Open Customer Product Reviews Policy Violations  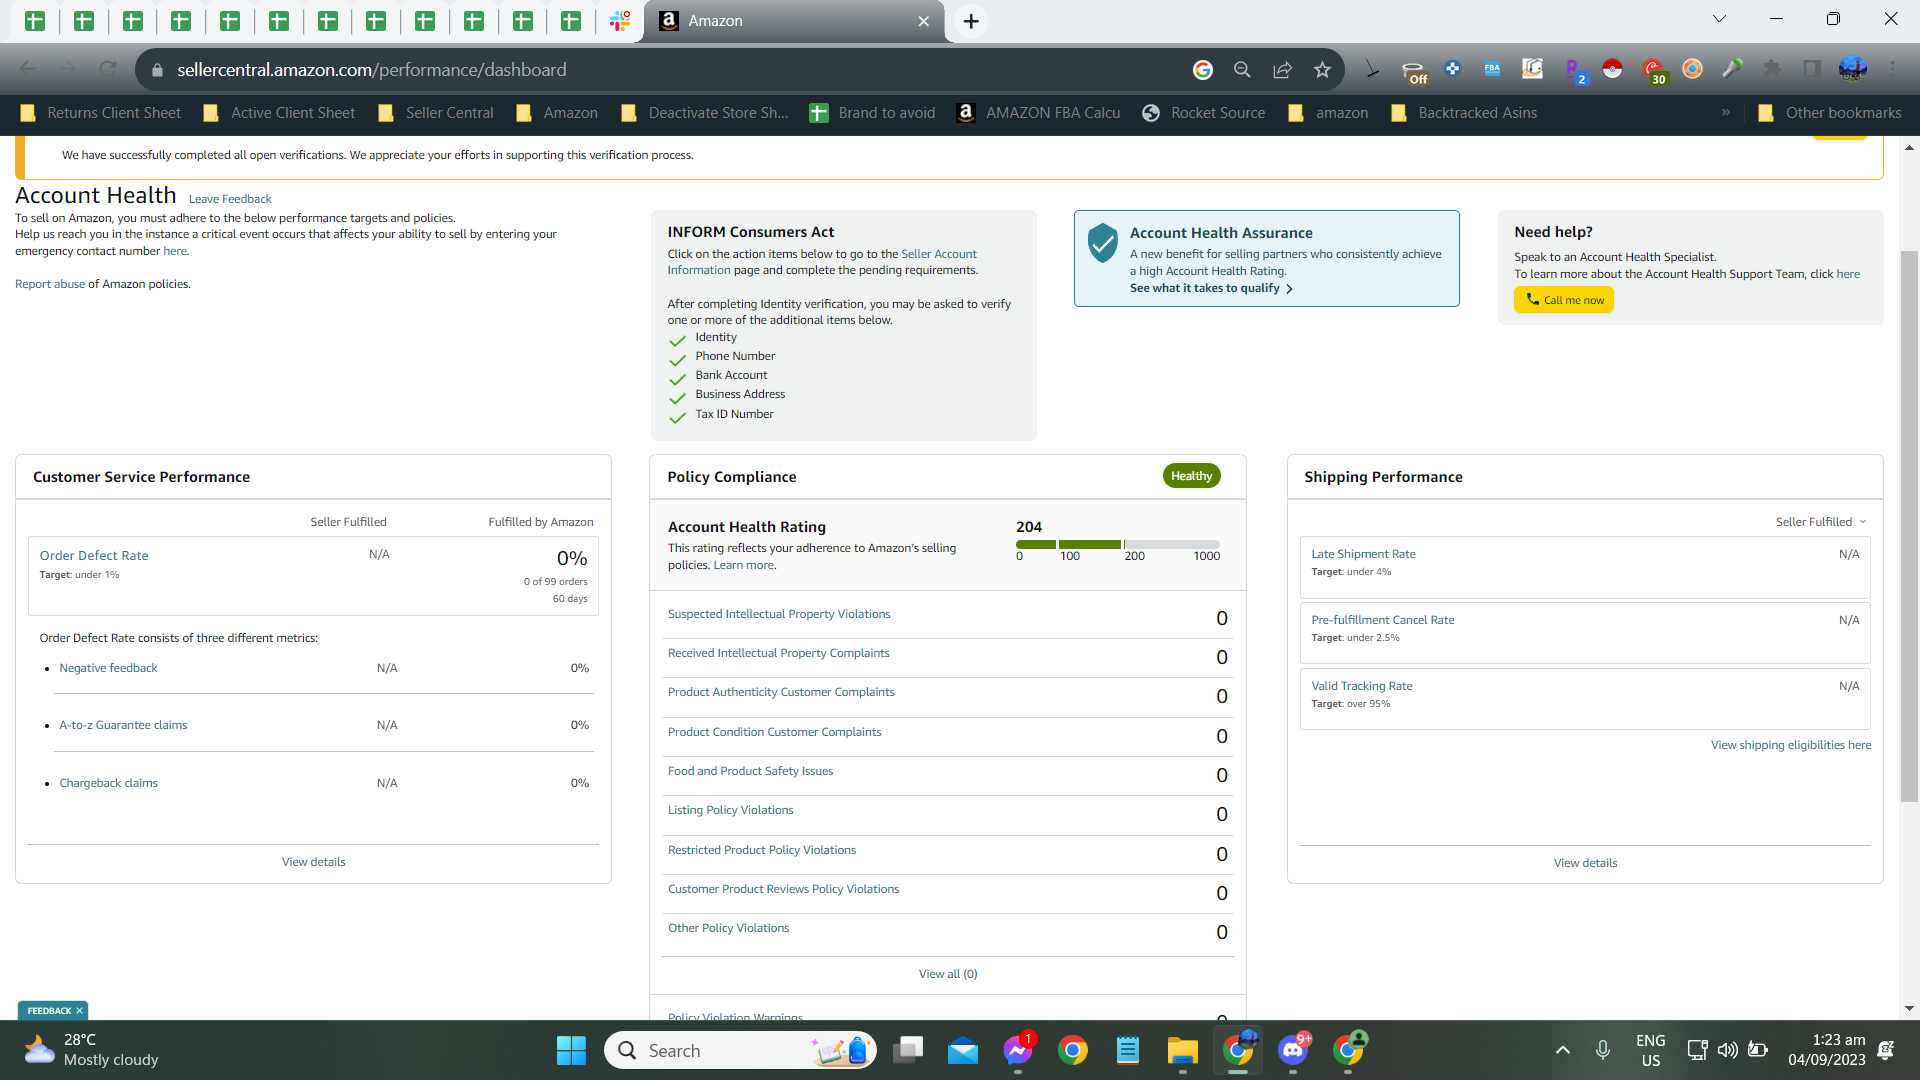click(x=783, y=889)
